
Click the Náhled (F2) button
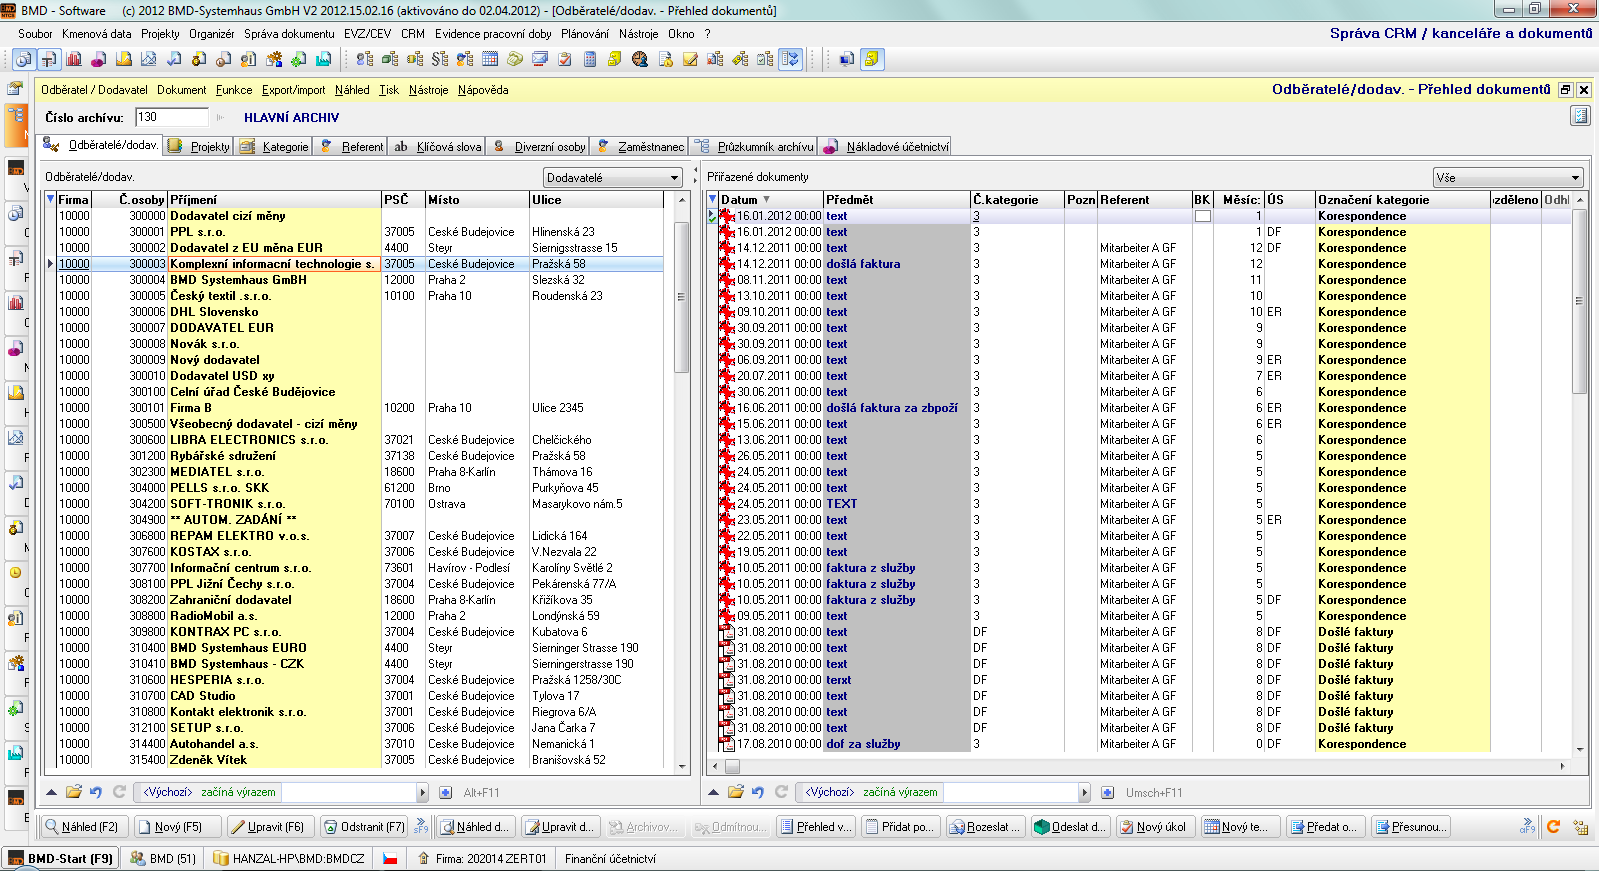pos(83,827)
